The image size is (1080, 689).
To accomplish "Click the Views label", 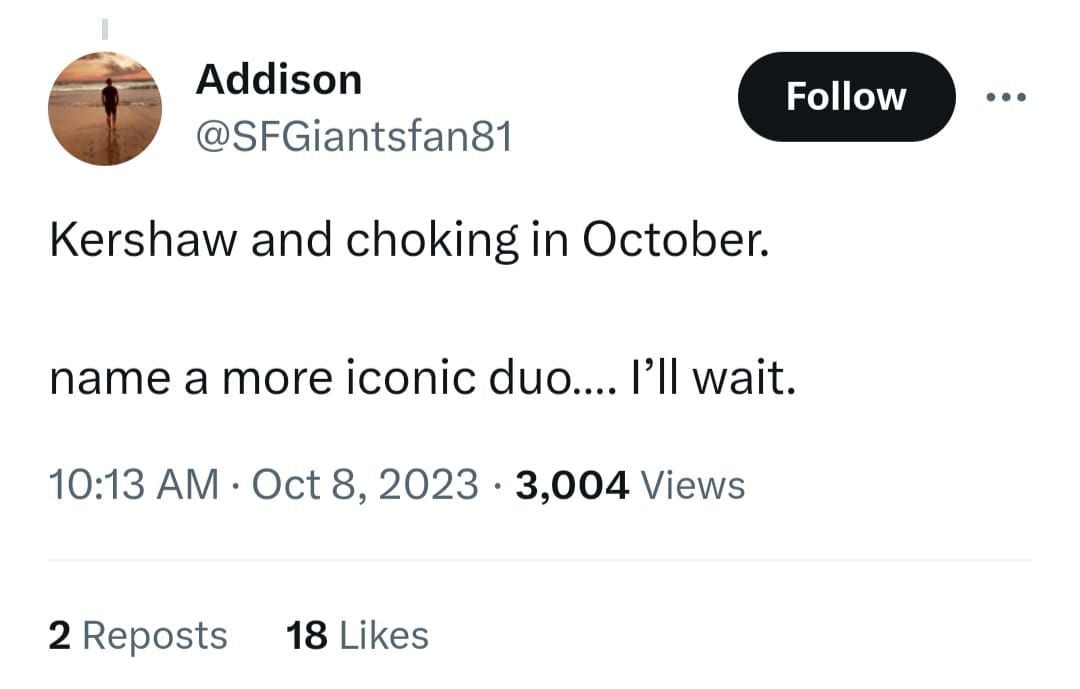I will 692,485.
